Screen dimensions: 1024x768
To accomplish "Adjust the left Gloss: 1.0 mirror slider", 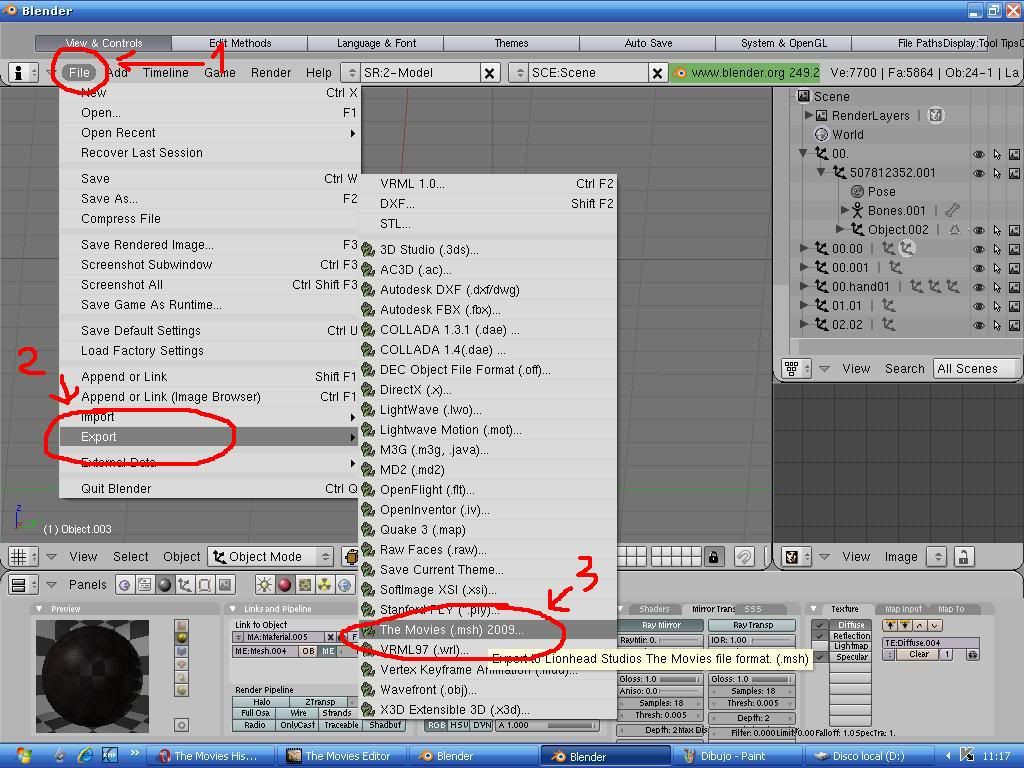I will coord(661,679).
